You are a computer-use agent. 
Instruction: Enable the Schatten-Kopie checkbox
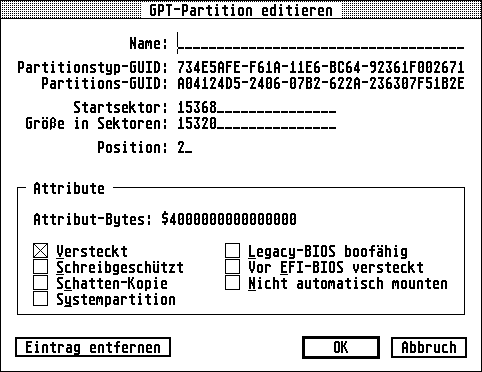click(x=40, y=283)
